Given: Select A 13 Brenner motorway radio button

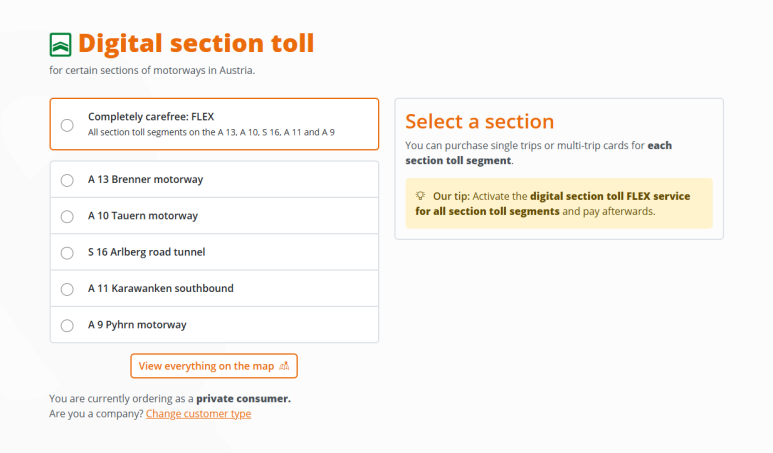Looking at the screenshot, I should pyautogui.click(x=67, y=180).
